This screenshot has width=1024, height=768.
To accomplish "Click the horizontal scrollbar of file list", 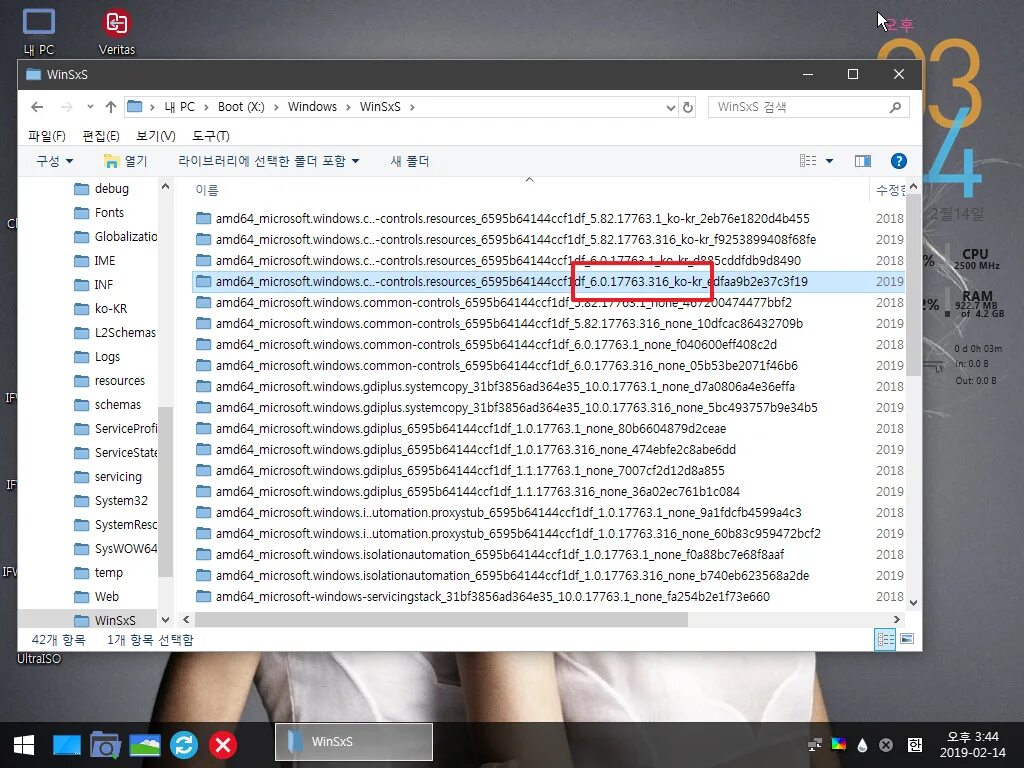I will tap(441, 619).
